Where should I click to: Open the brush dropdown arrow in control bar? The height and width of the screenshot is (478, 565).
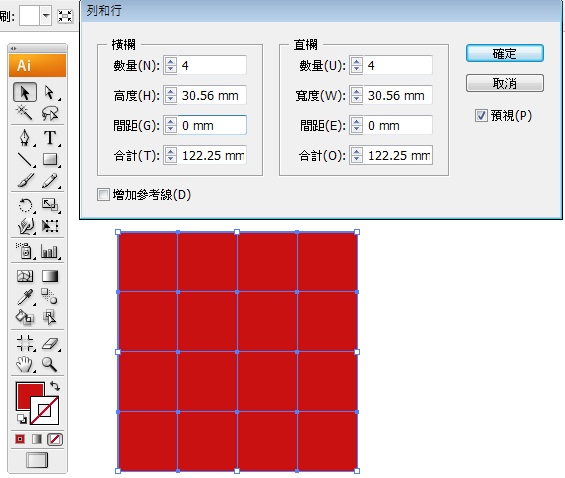coord(46,15)
